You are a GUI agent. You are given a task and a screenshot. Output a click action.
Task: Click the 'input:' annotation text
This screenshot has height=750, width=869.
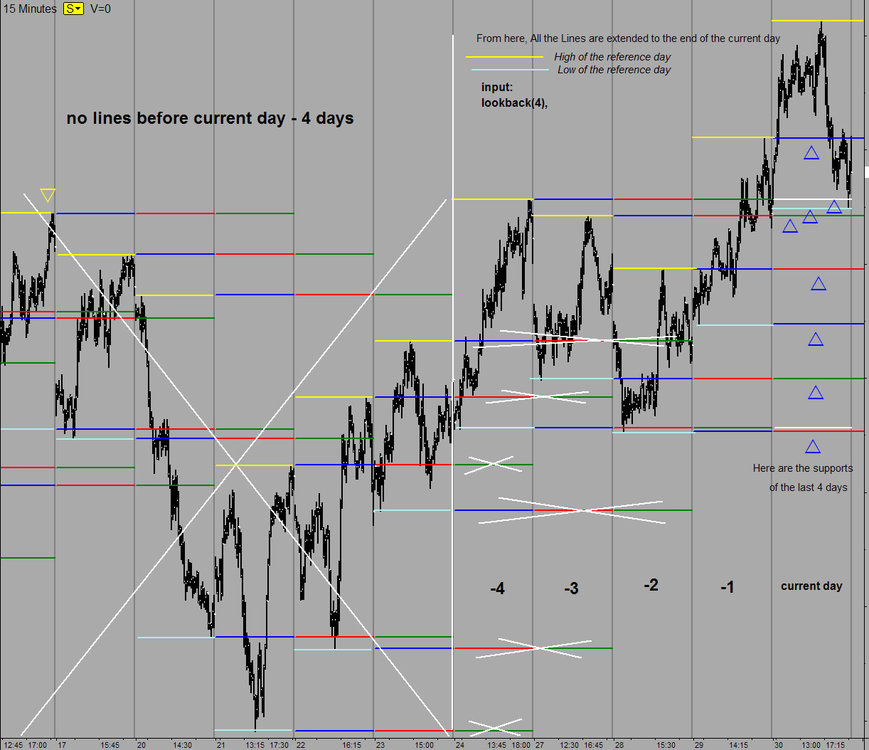coord(497,87)
